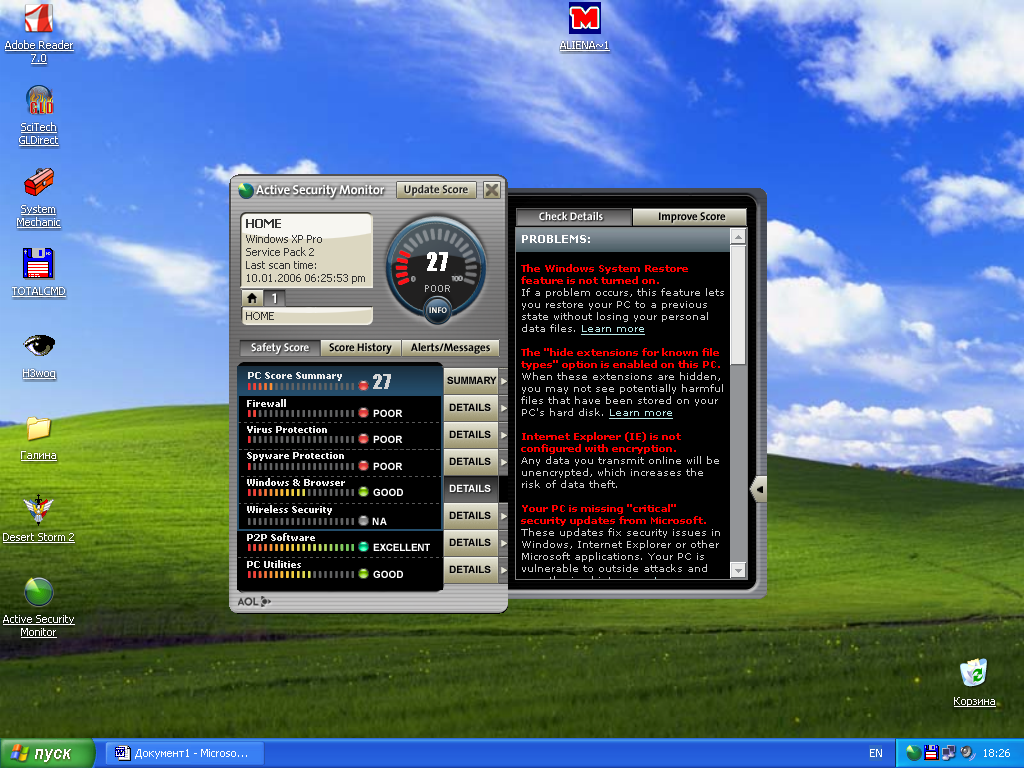This screenshot has width=1024, height=768.
Task: Expand Wireless Security DETAILS arrow
Action: coord(504,516)
